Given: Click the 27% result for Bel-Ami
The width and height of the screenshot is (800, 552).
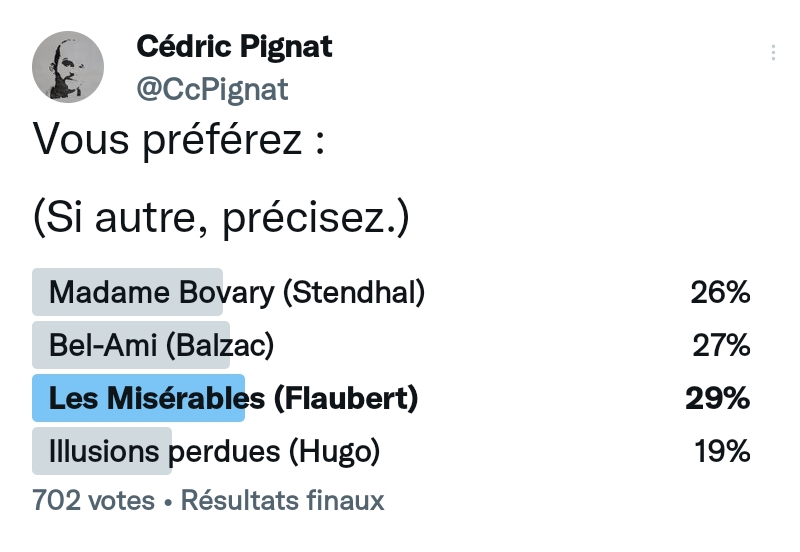Looking at the screenshot, I should point(721,345).
